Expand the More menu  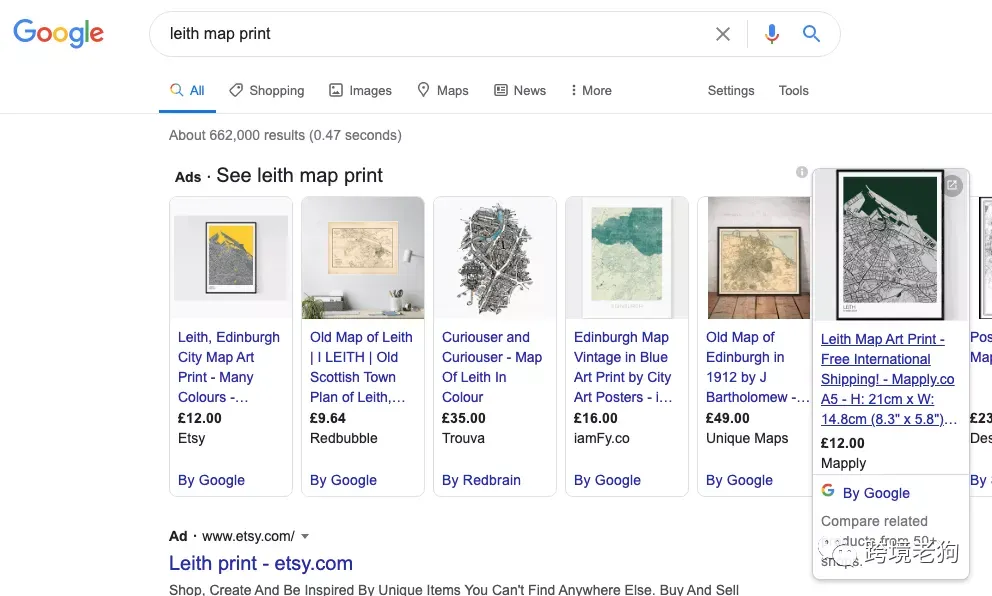click(591, 90)
